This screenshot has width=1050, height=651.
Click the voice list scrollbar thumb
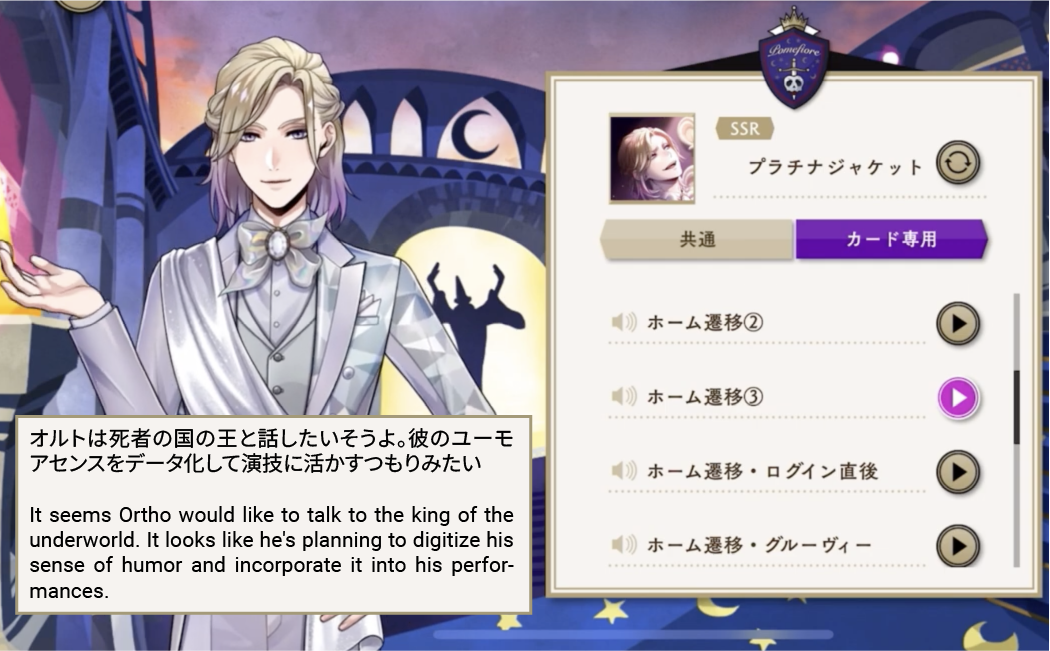point(1017,407)
